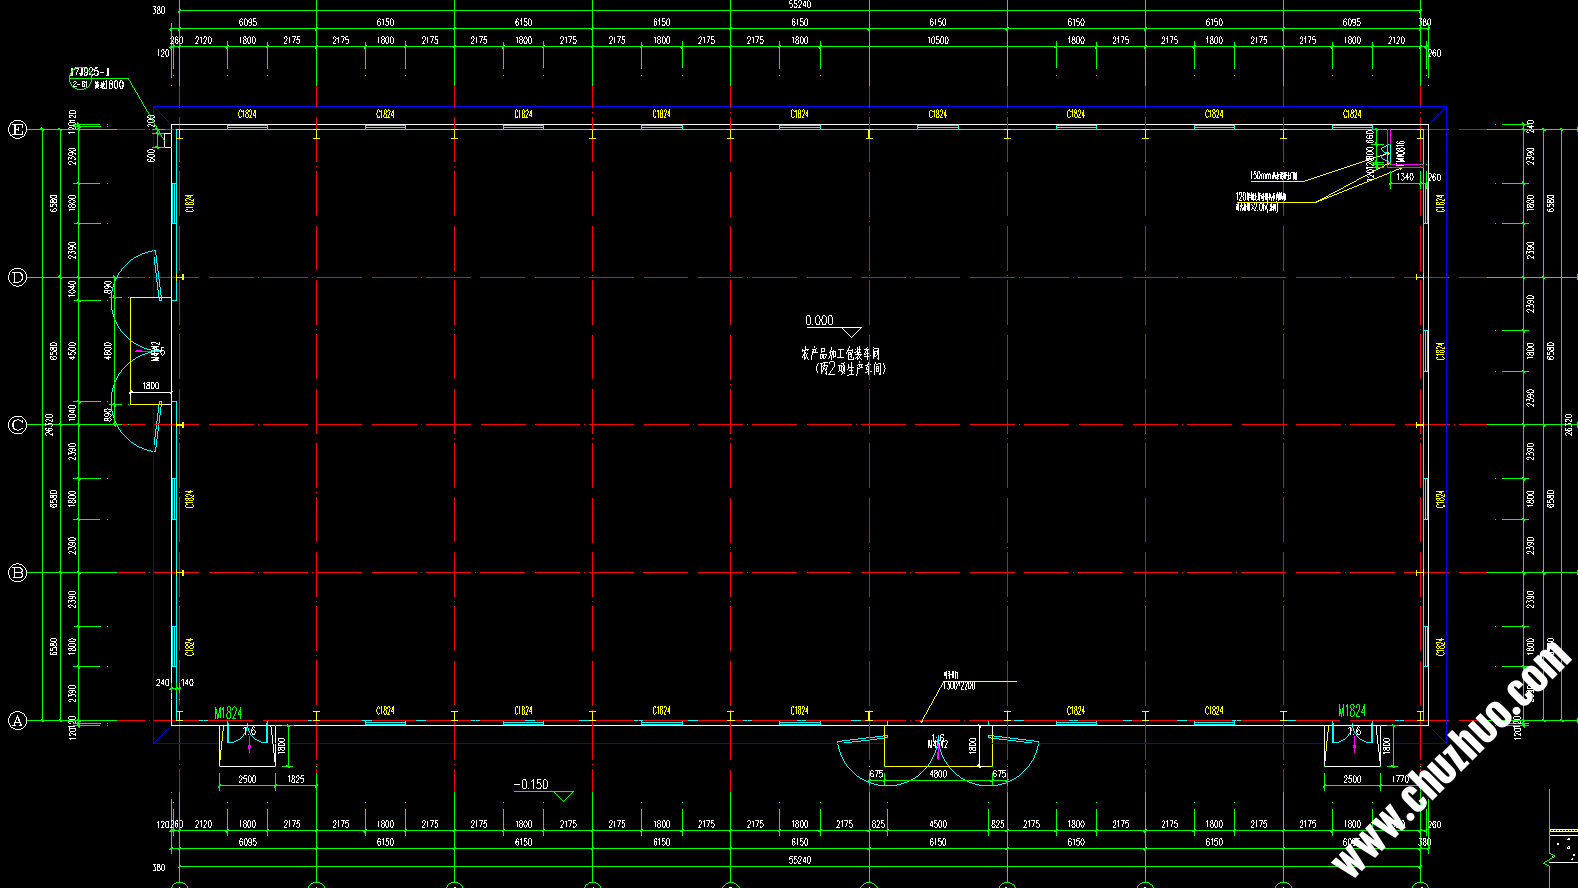Click the -0.150 elevation marker symbol

tap(563, 796)
